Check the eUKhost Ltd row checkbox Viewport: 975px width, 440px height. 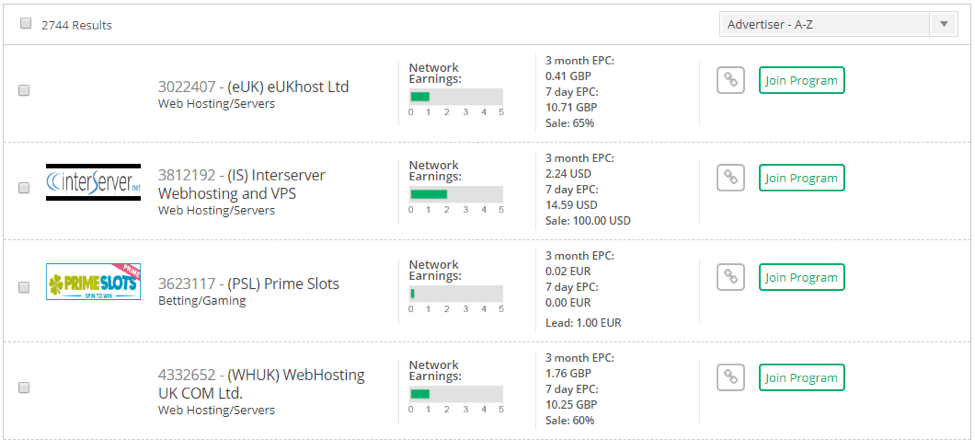[x=24, y=90]
